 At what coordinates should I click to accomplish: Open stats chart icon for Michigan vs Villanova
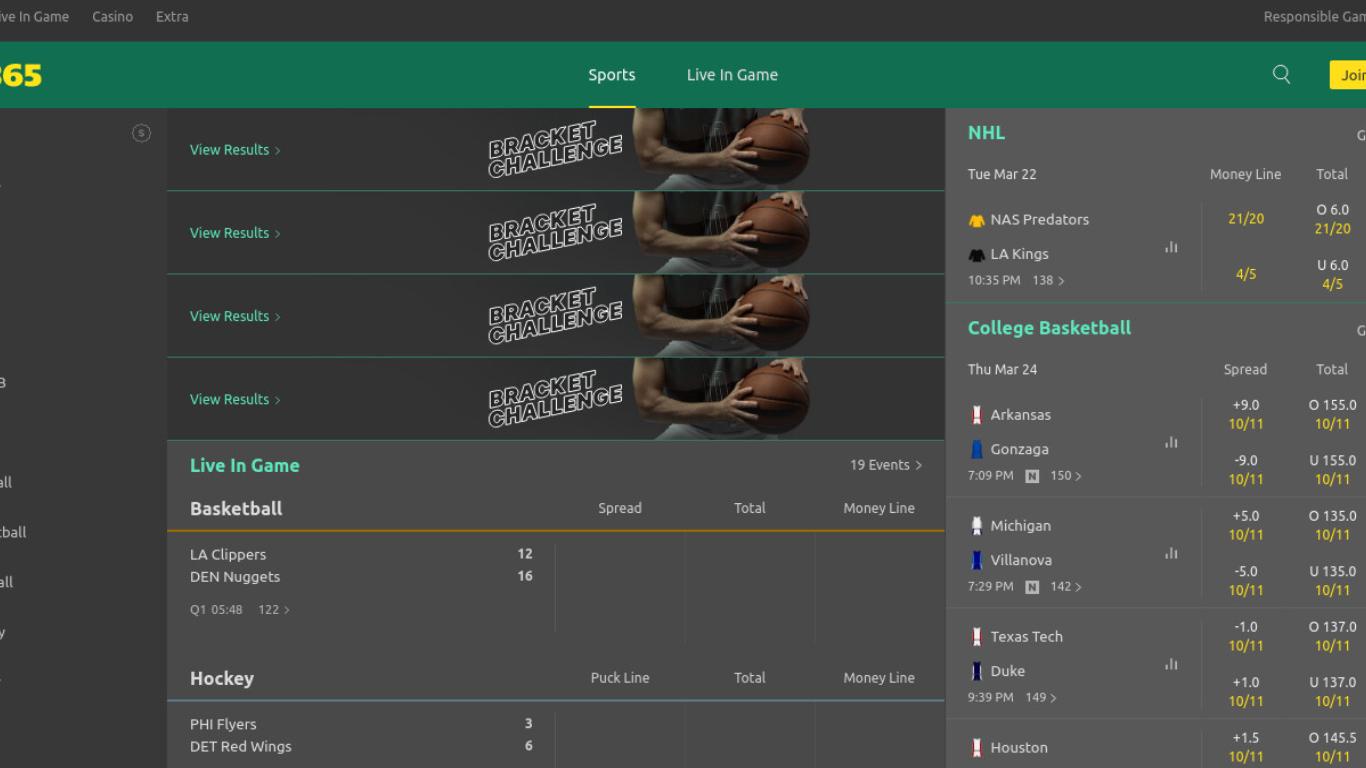[1171, 553]
